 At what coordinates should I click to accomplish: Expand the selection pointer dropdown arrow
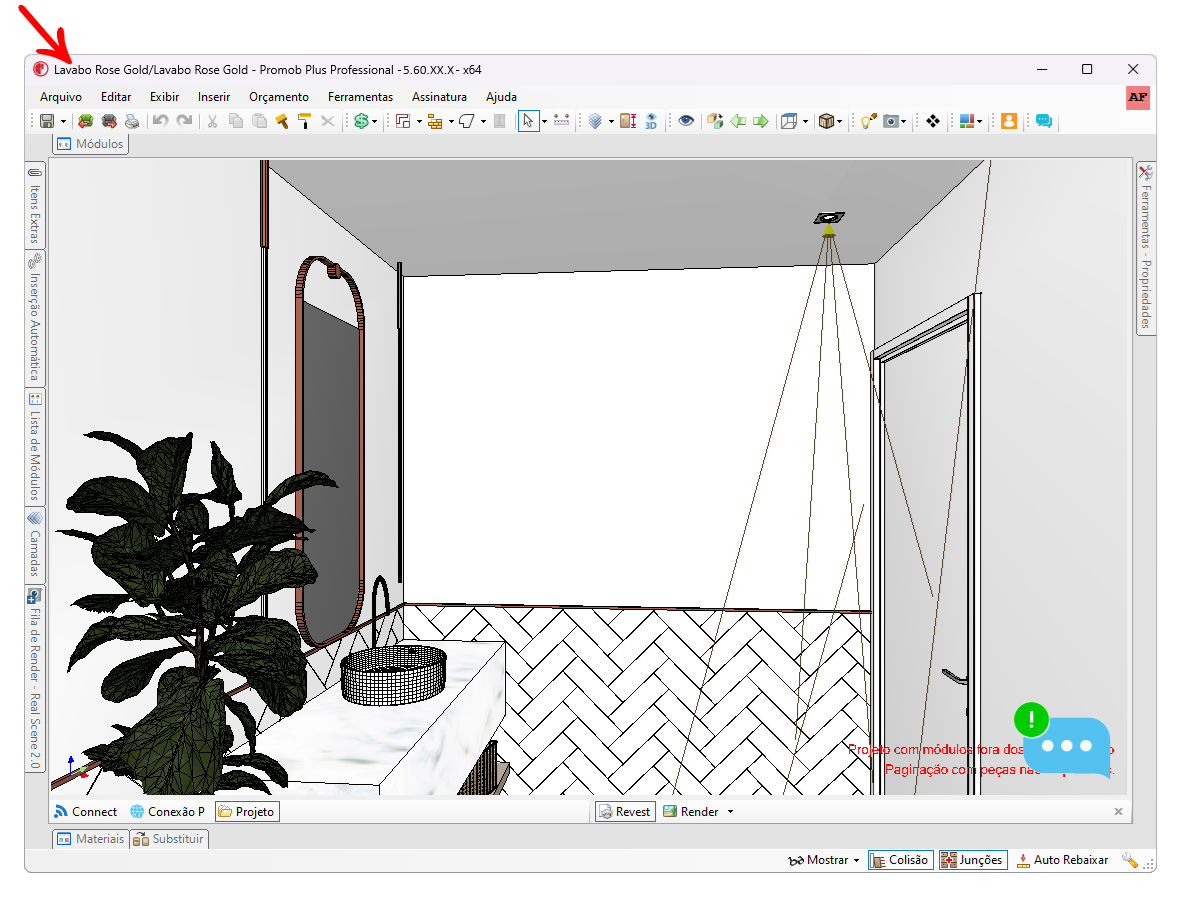pyautogui.click(x=544, y=121)
